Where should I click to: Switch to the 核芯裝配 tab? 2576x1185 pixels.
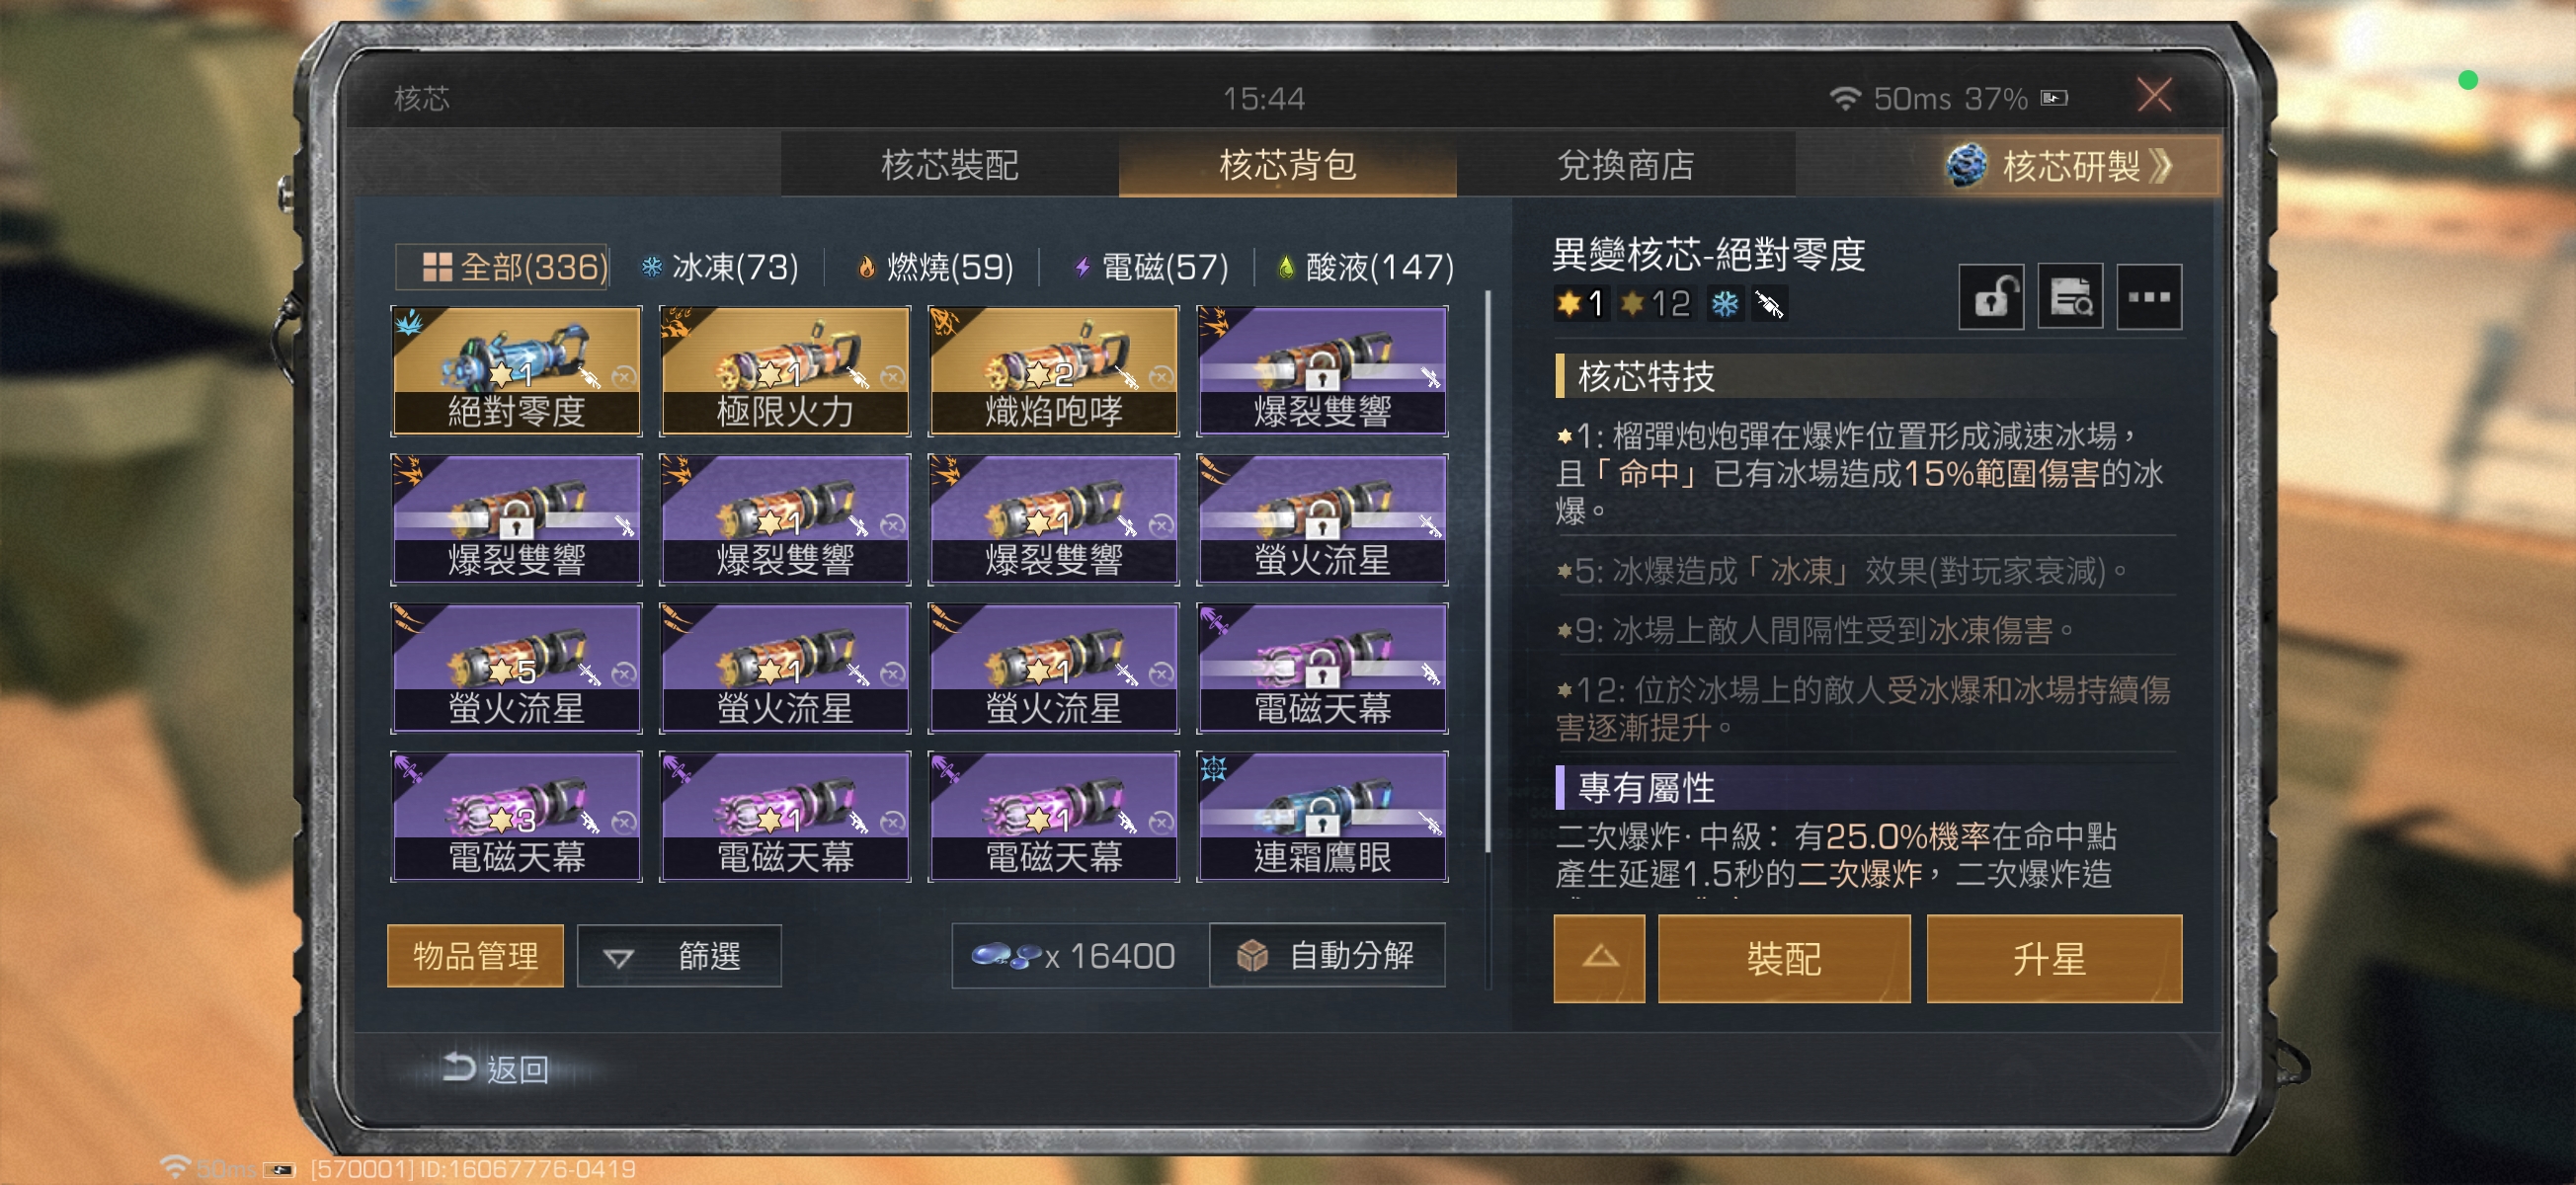(x=950, y=165)
